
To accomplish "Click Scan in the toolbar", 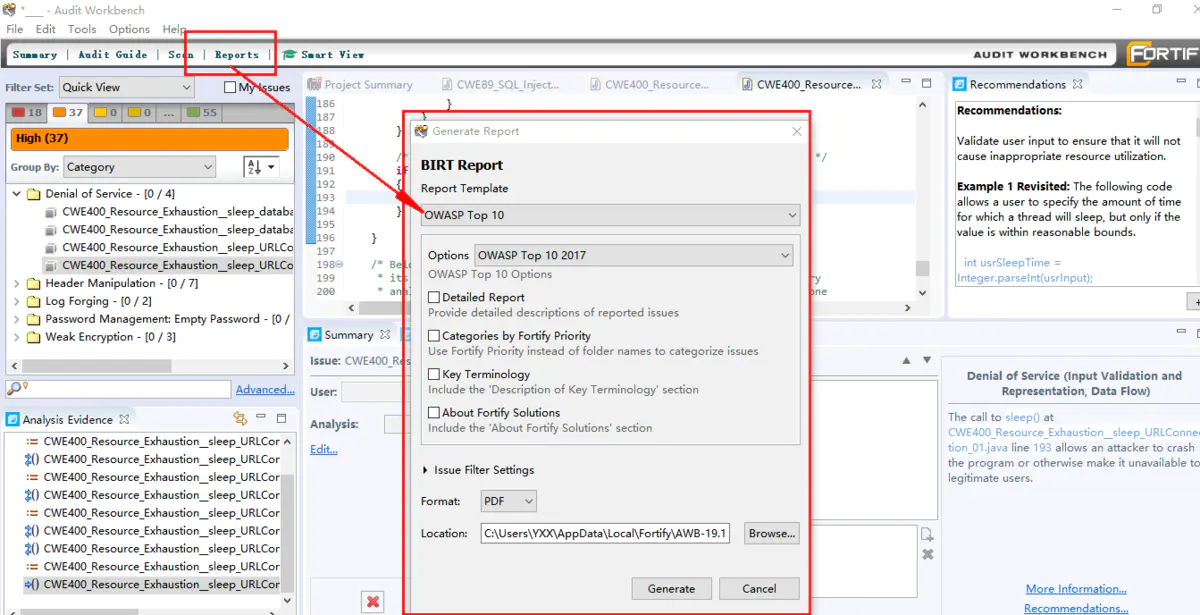I will tap(181, 55).
